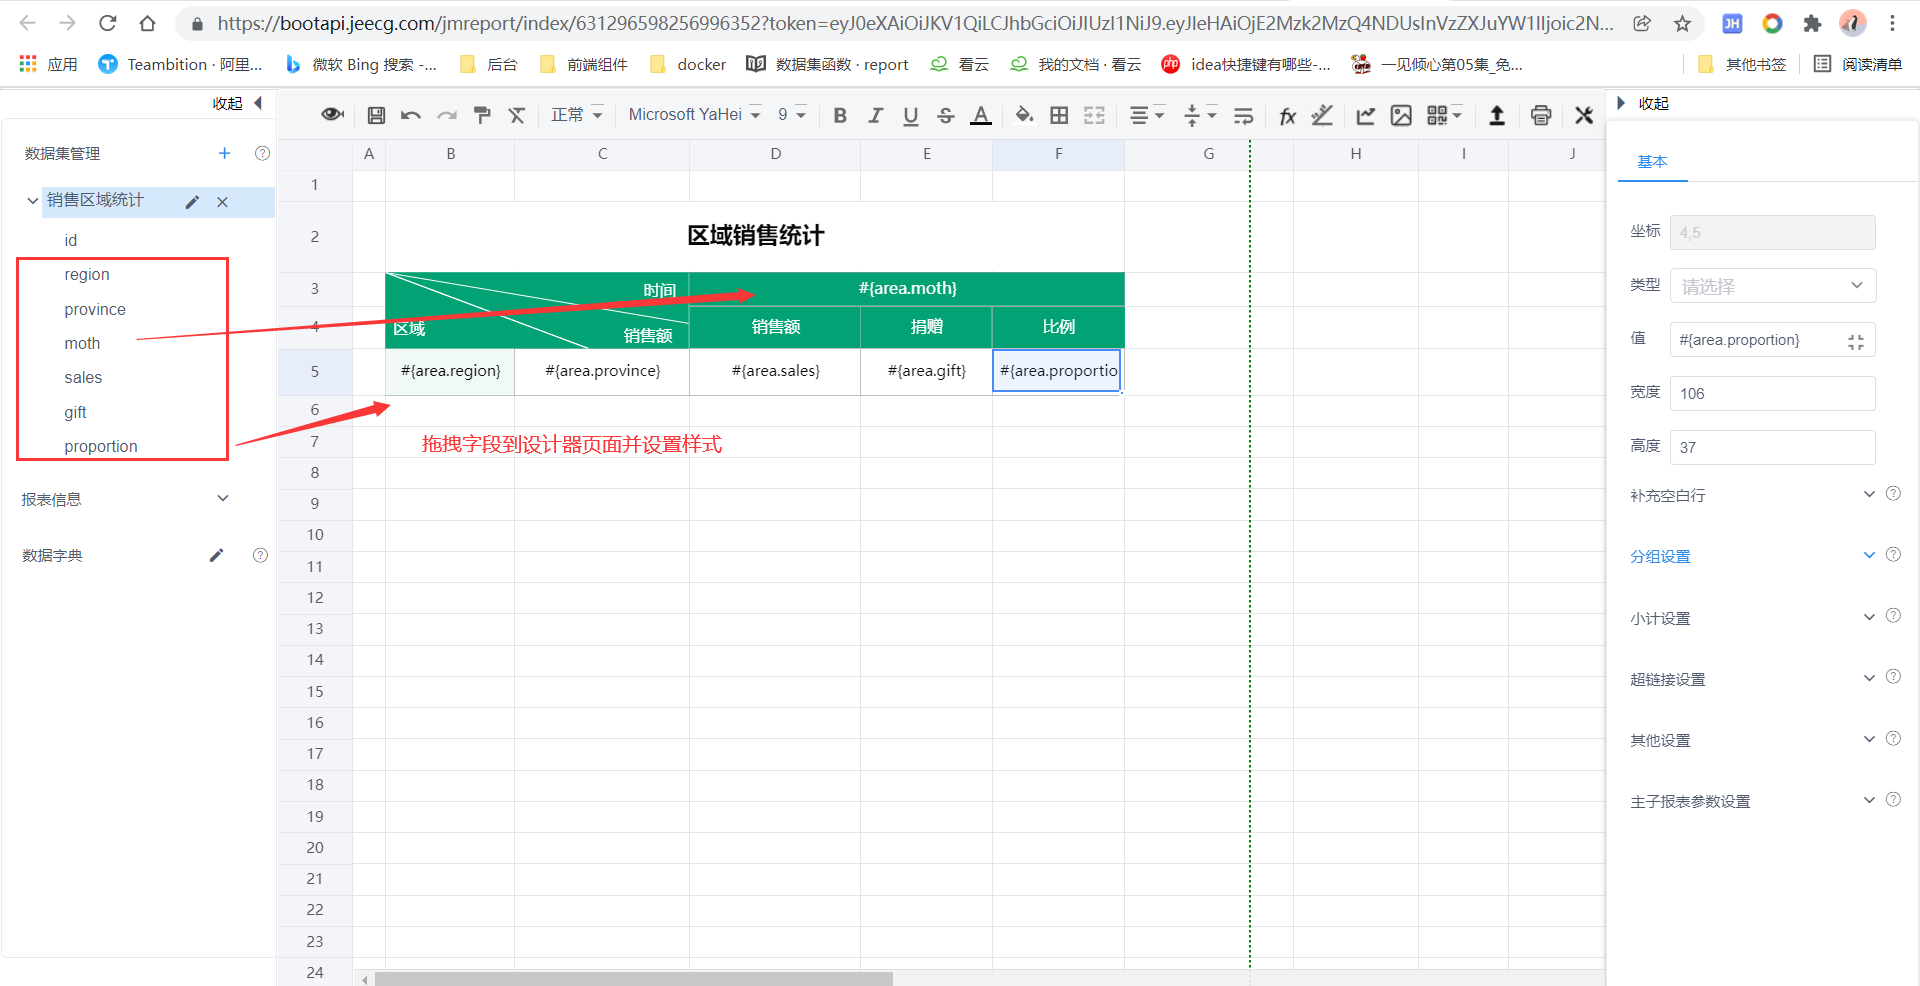Expand the 超链接设置 section
The image size is (1920, 986).
1869,678
